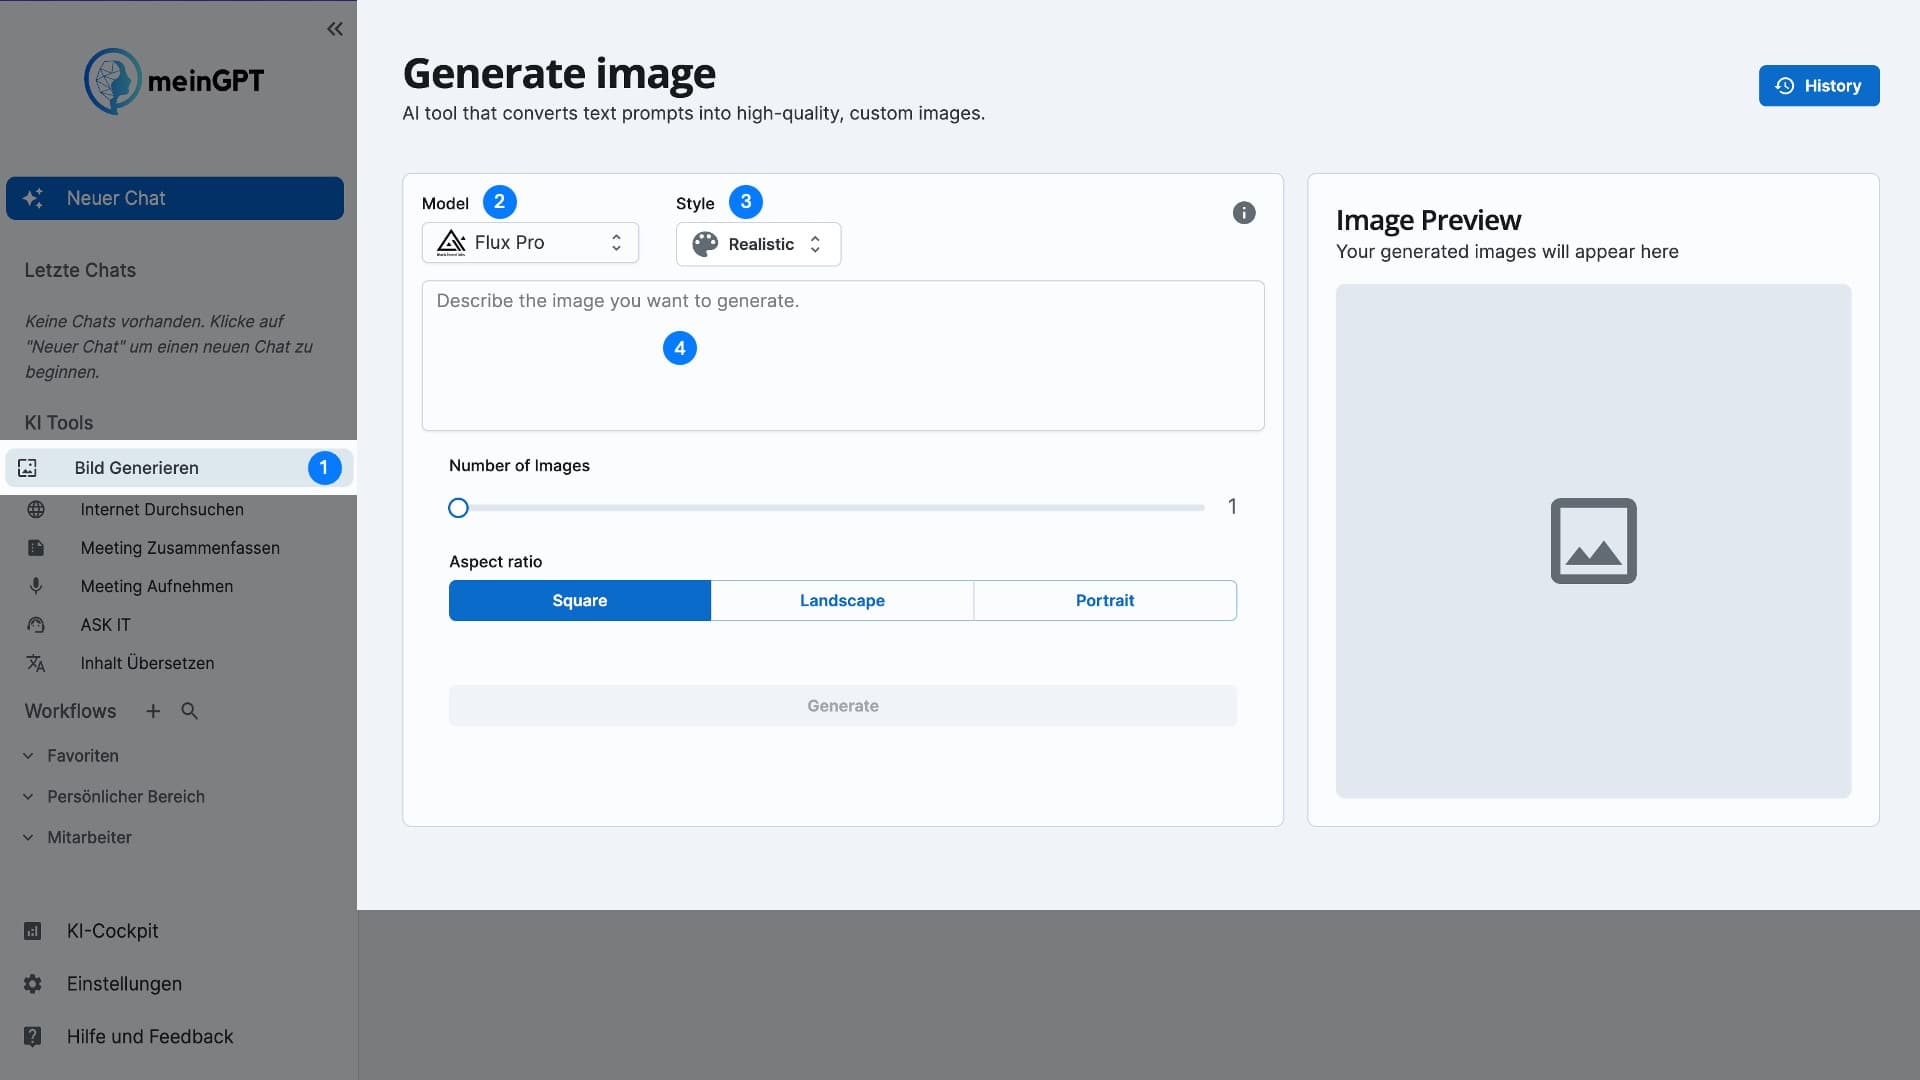Click the Number of Images slider handle
Screen dimensions: 1920x1080
coord(458,508)
